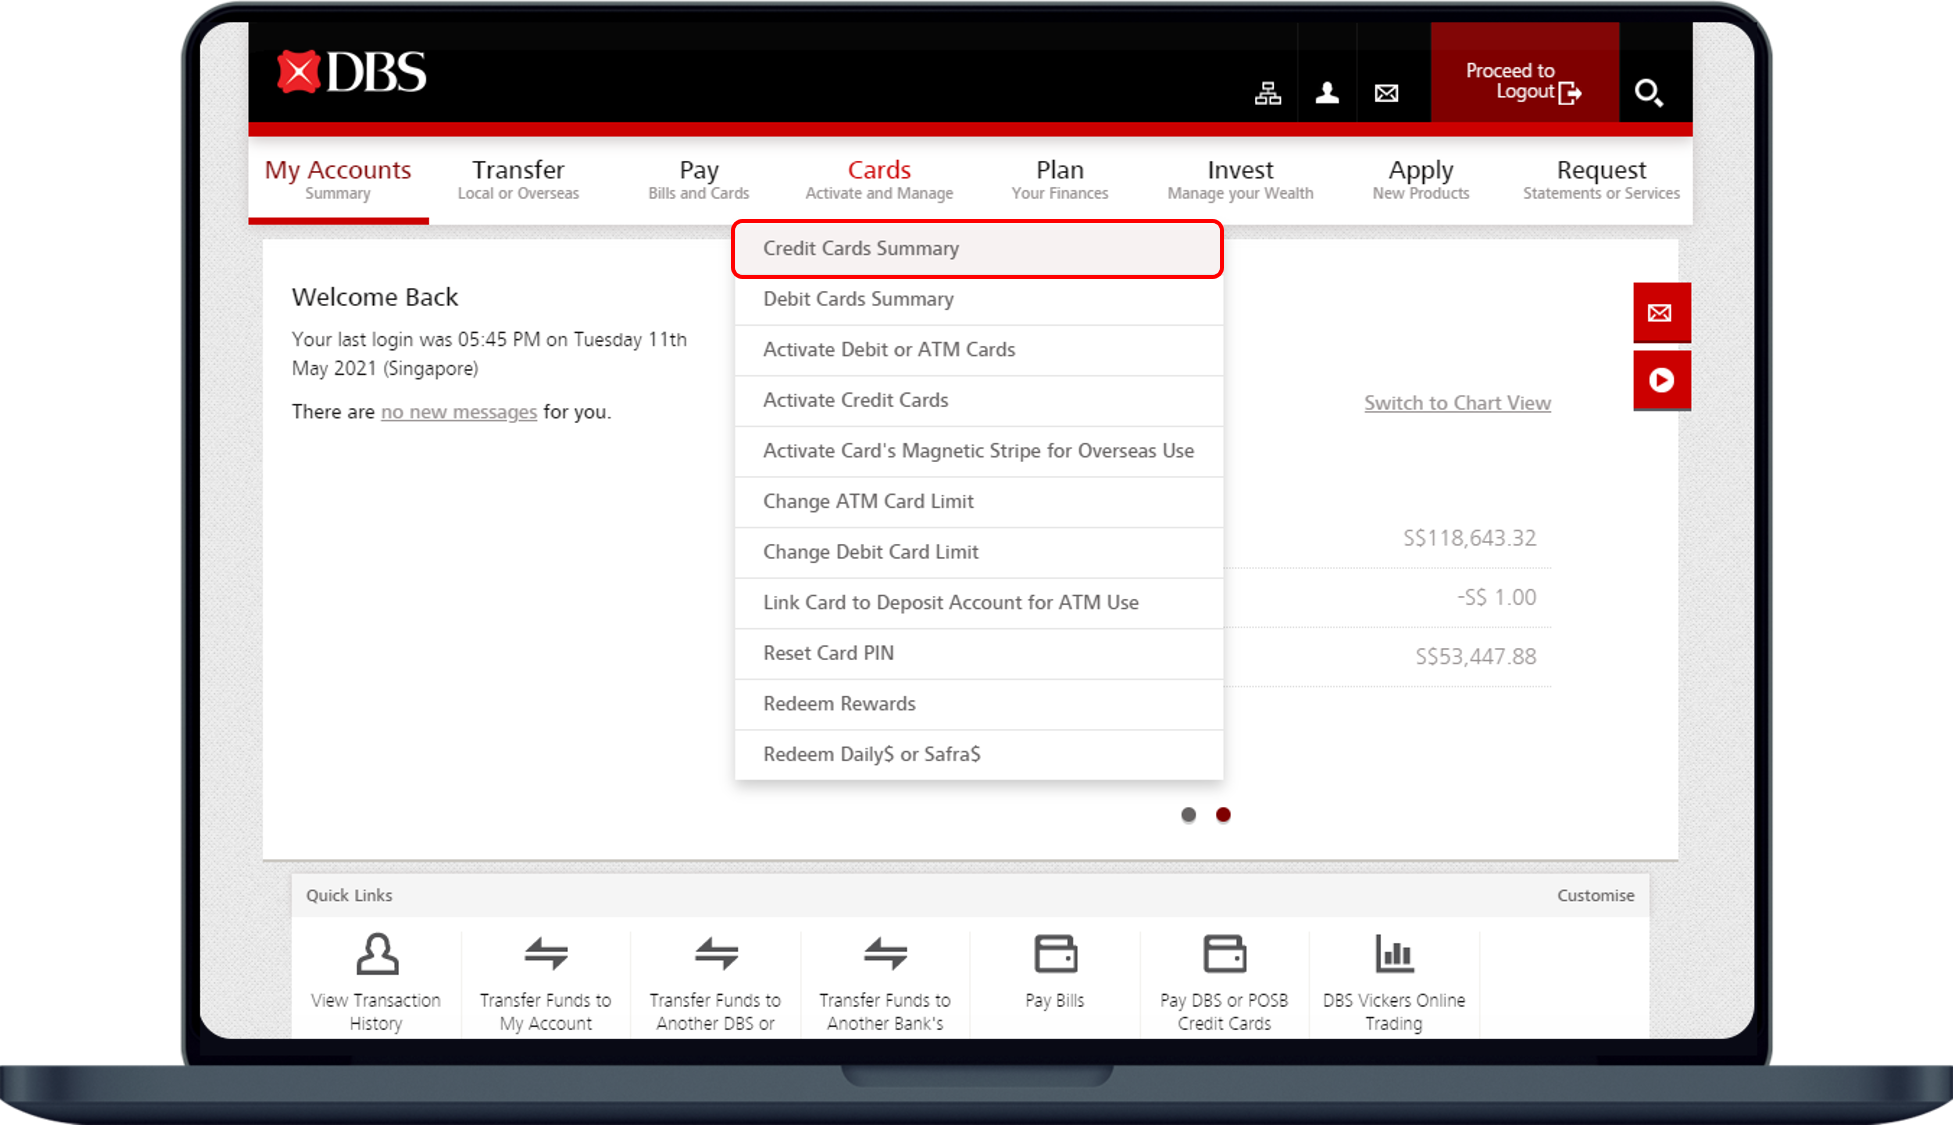
Task: Click the red floating play video button
Action: pos(1661,380)
